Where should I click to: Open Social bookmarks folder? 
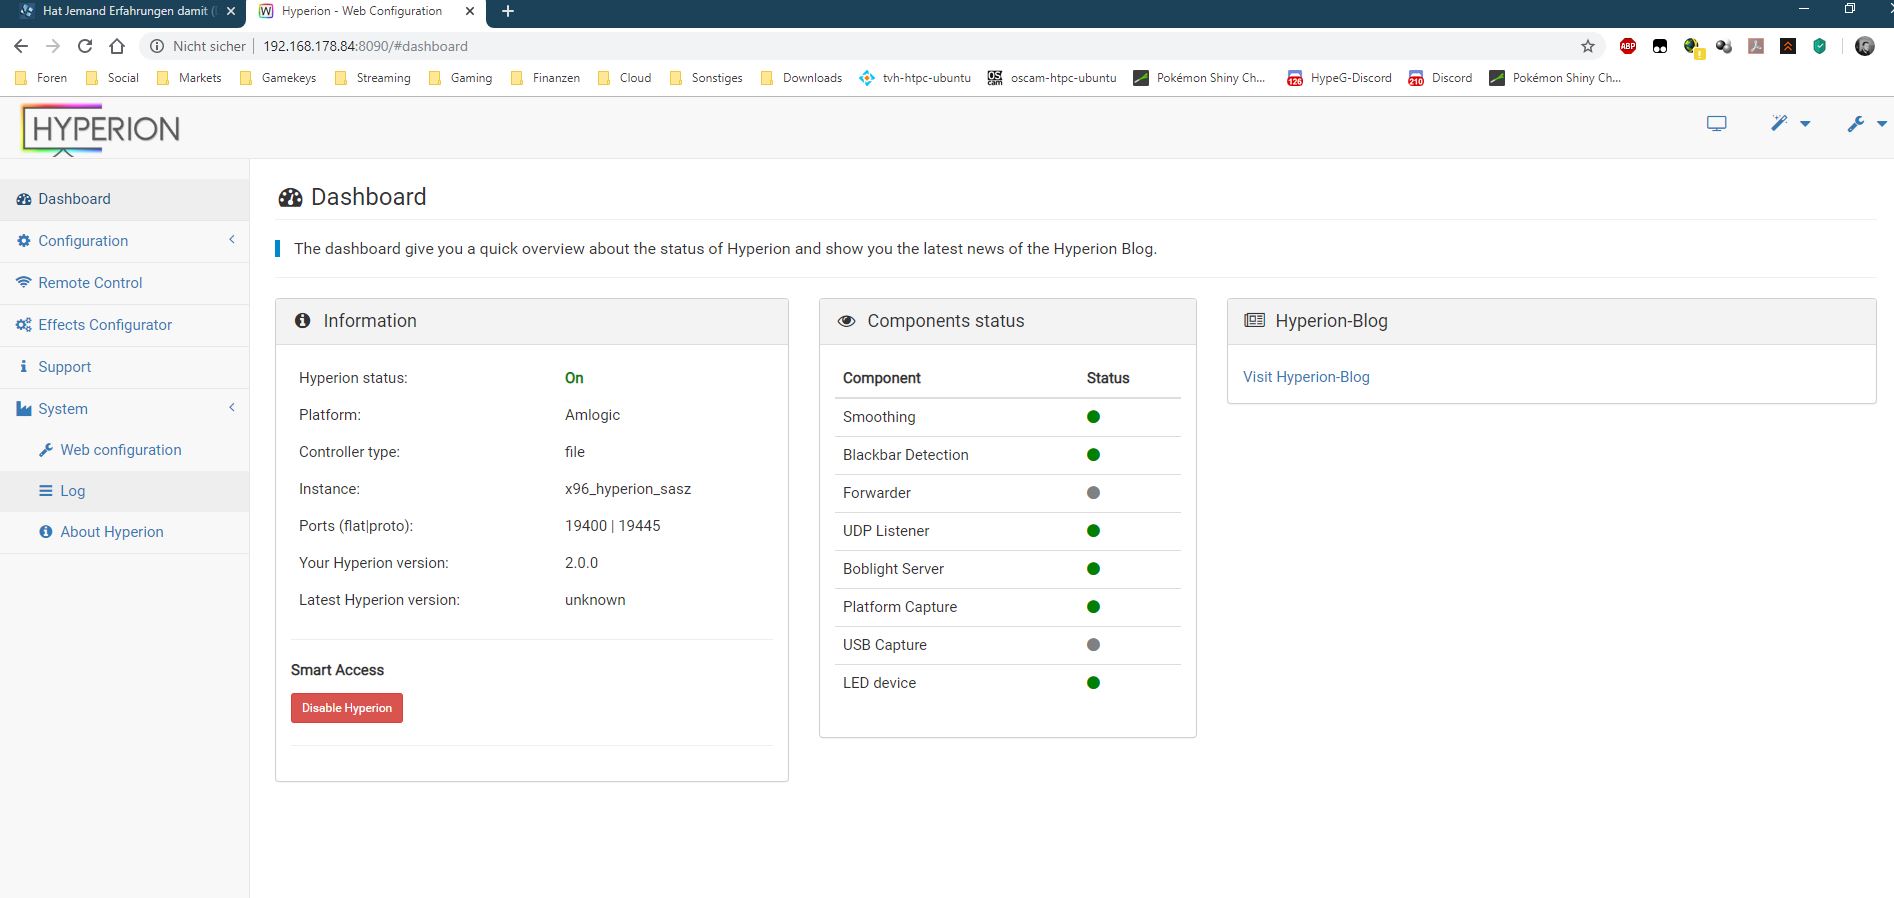coord(113,78)
